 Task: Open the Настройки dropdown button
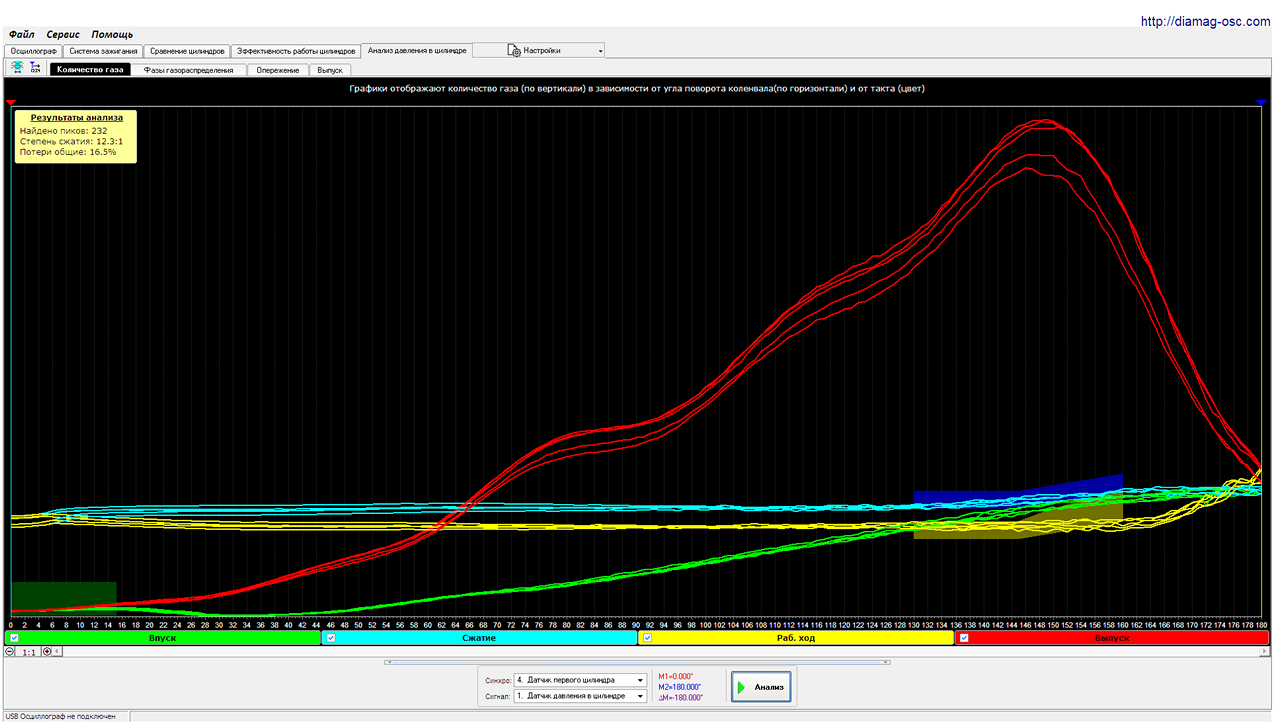coord(539,50)
